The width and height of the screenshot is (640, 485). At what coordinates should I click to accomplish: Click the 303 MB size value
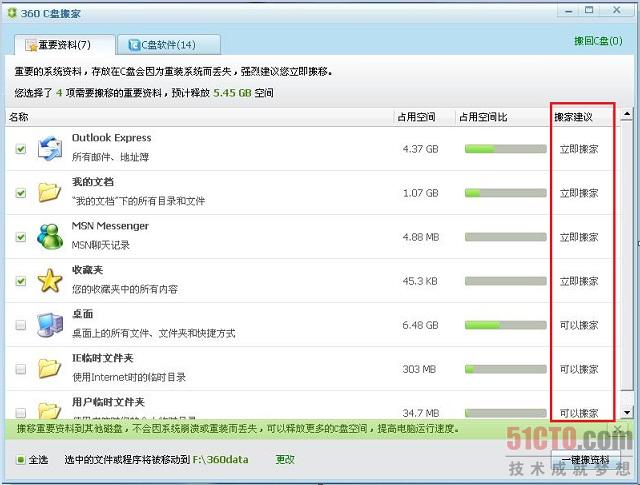pyautogui.click(x=419, y=369)
